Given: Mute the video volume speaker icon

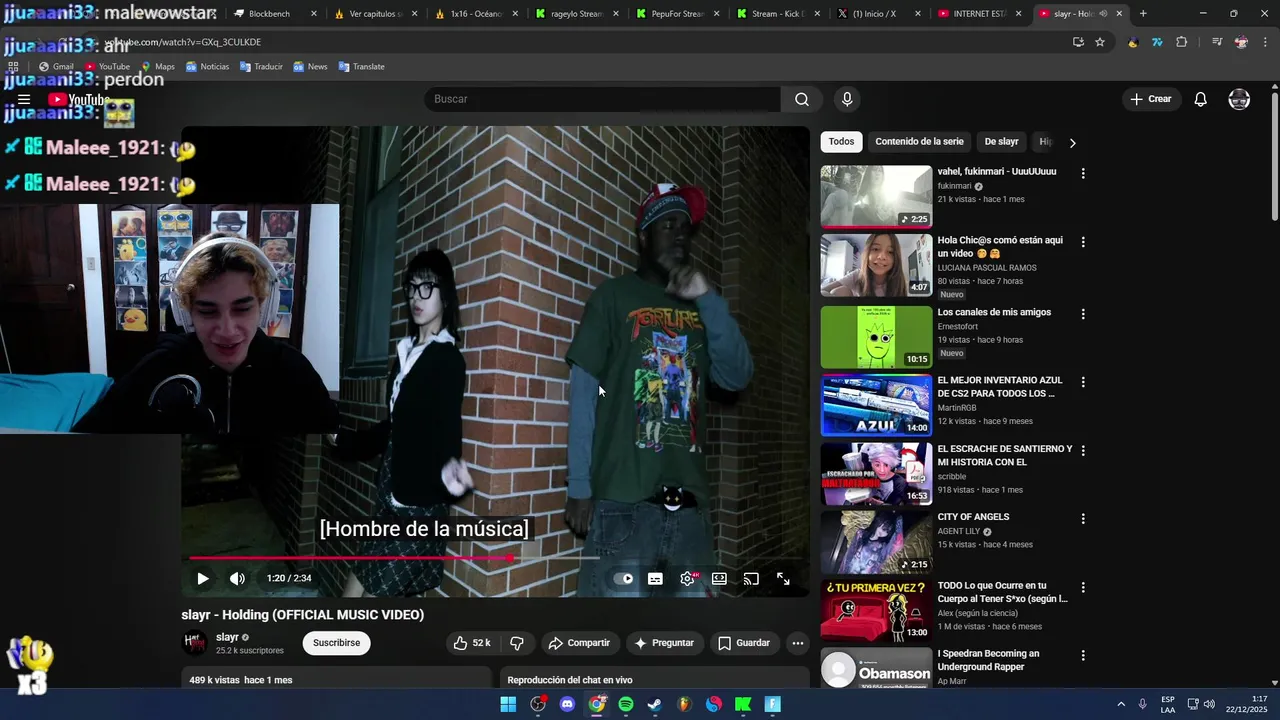Looking at the screenshot, I should click(237, 578).
